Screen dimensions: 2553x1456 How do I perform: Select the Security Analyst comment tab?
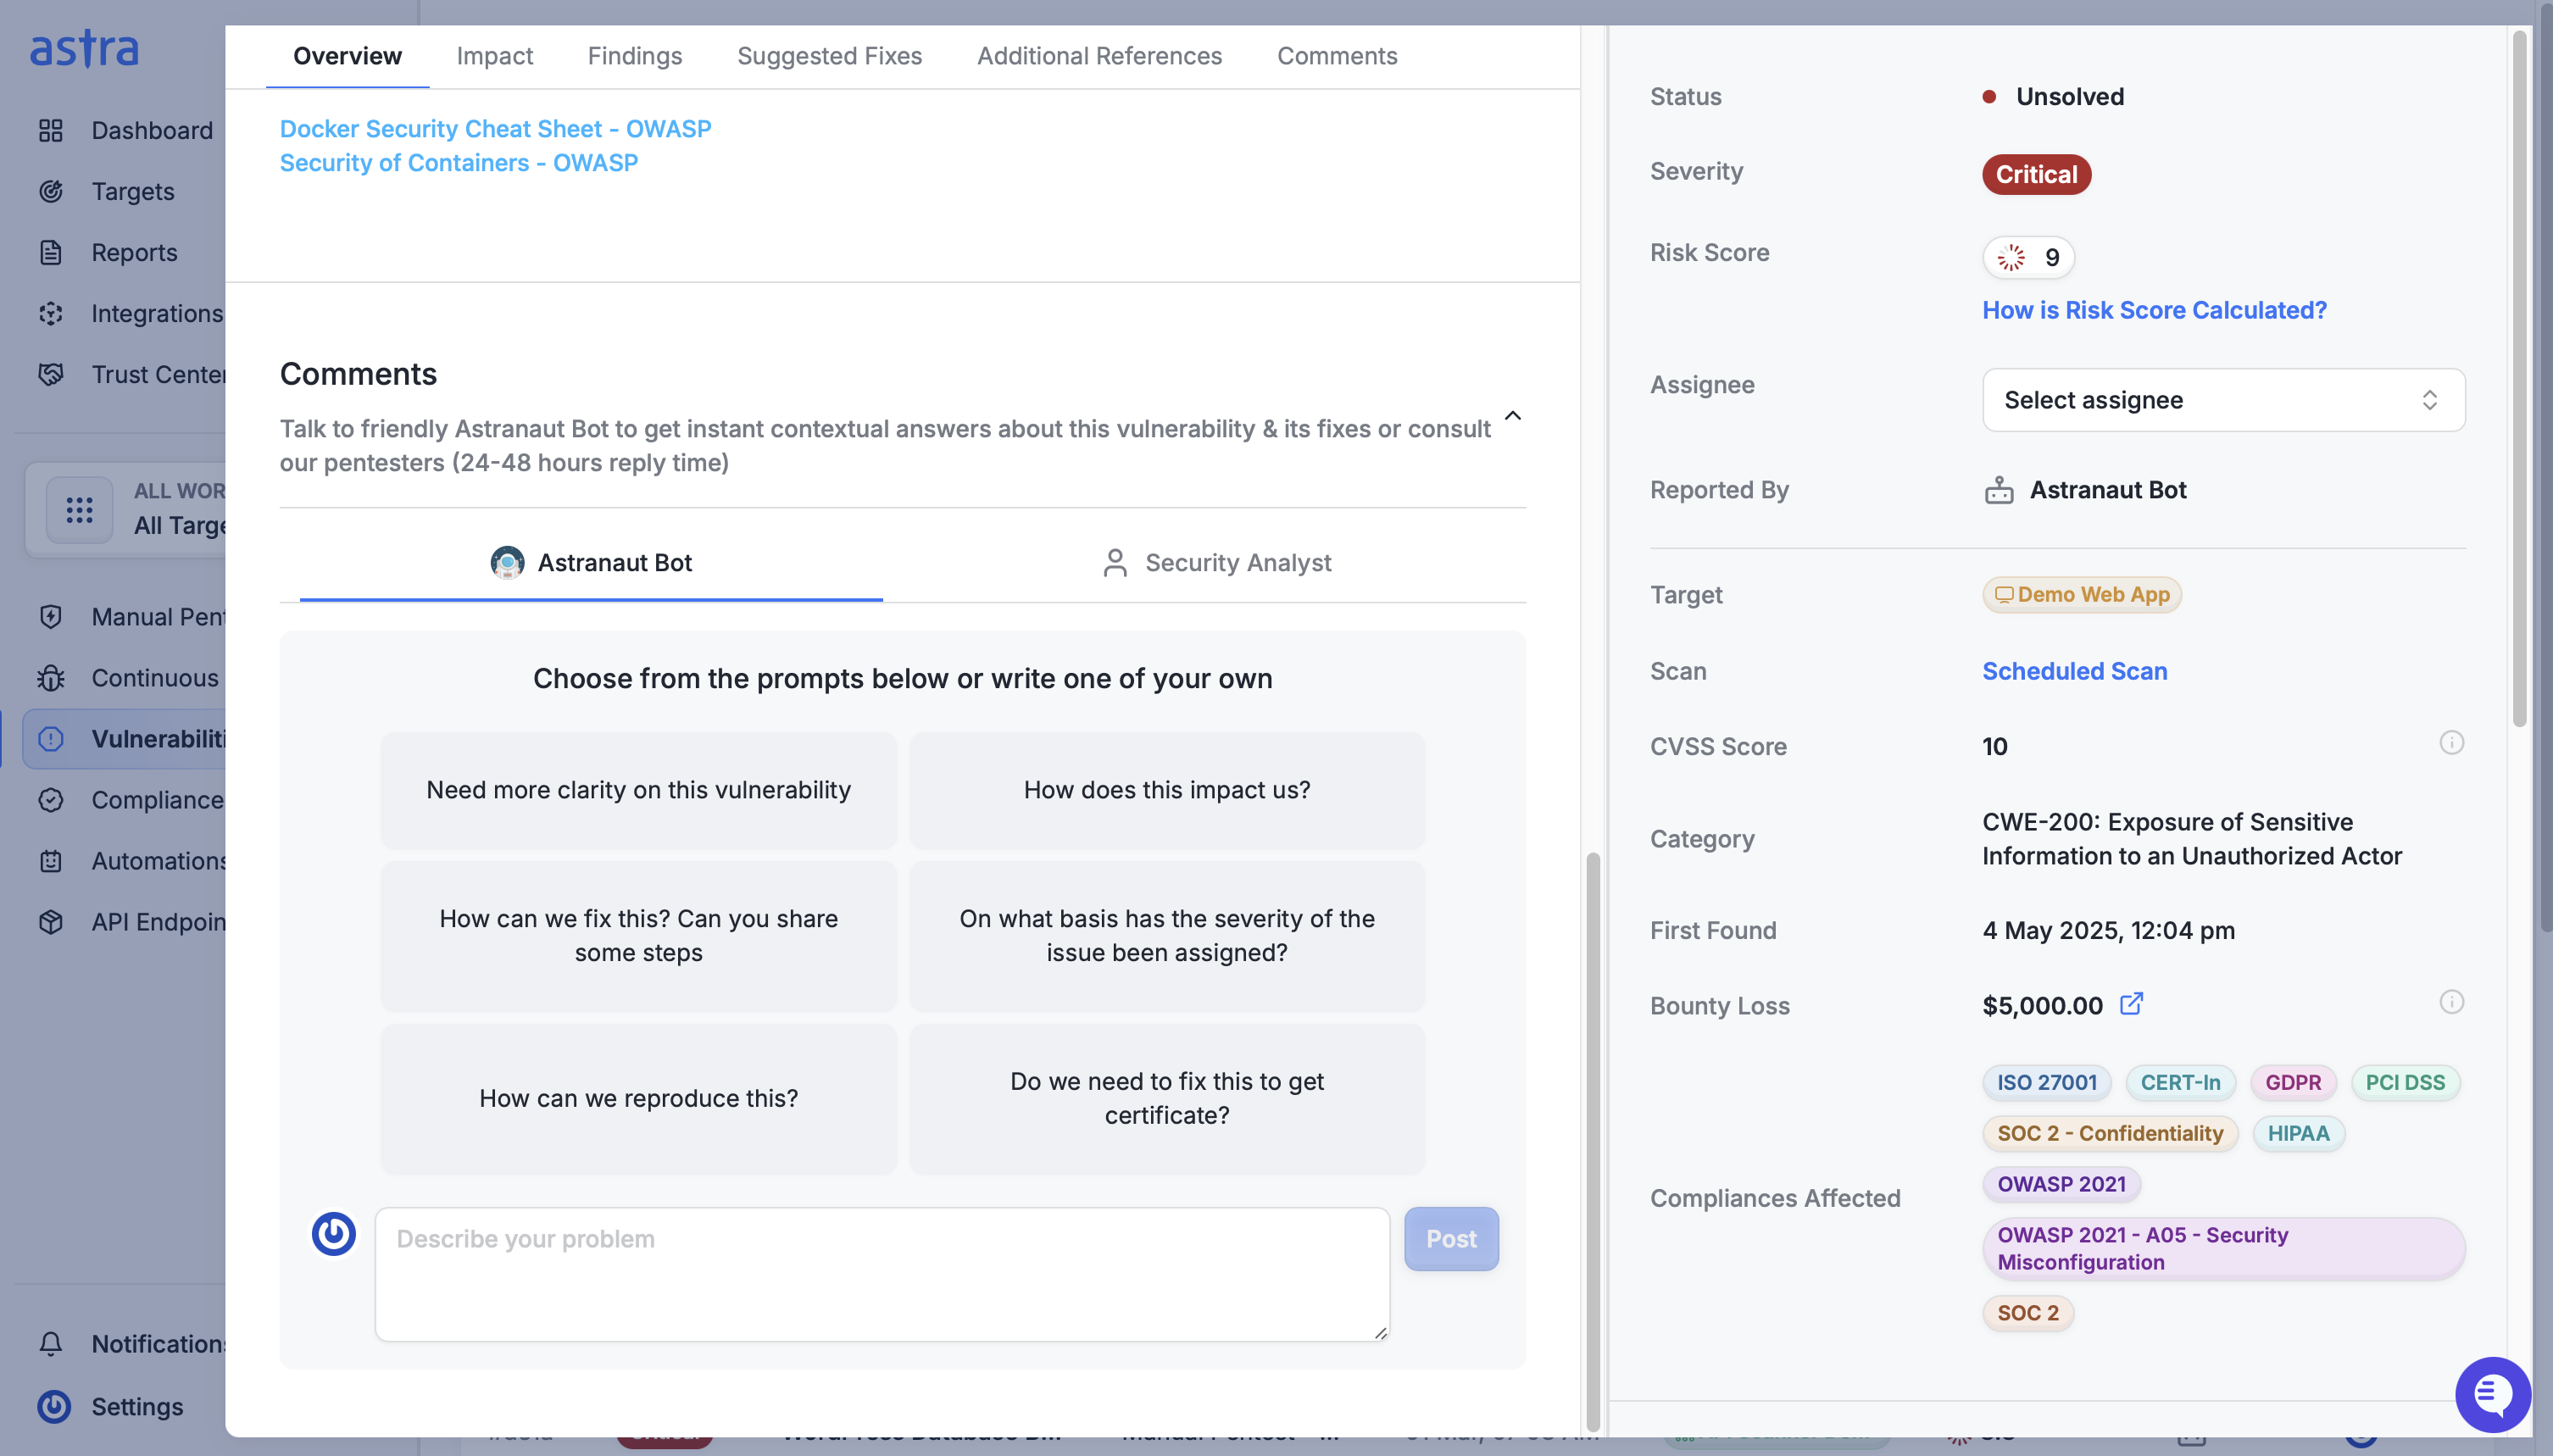1216,562
